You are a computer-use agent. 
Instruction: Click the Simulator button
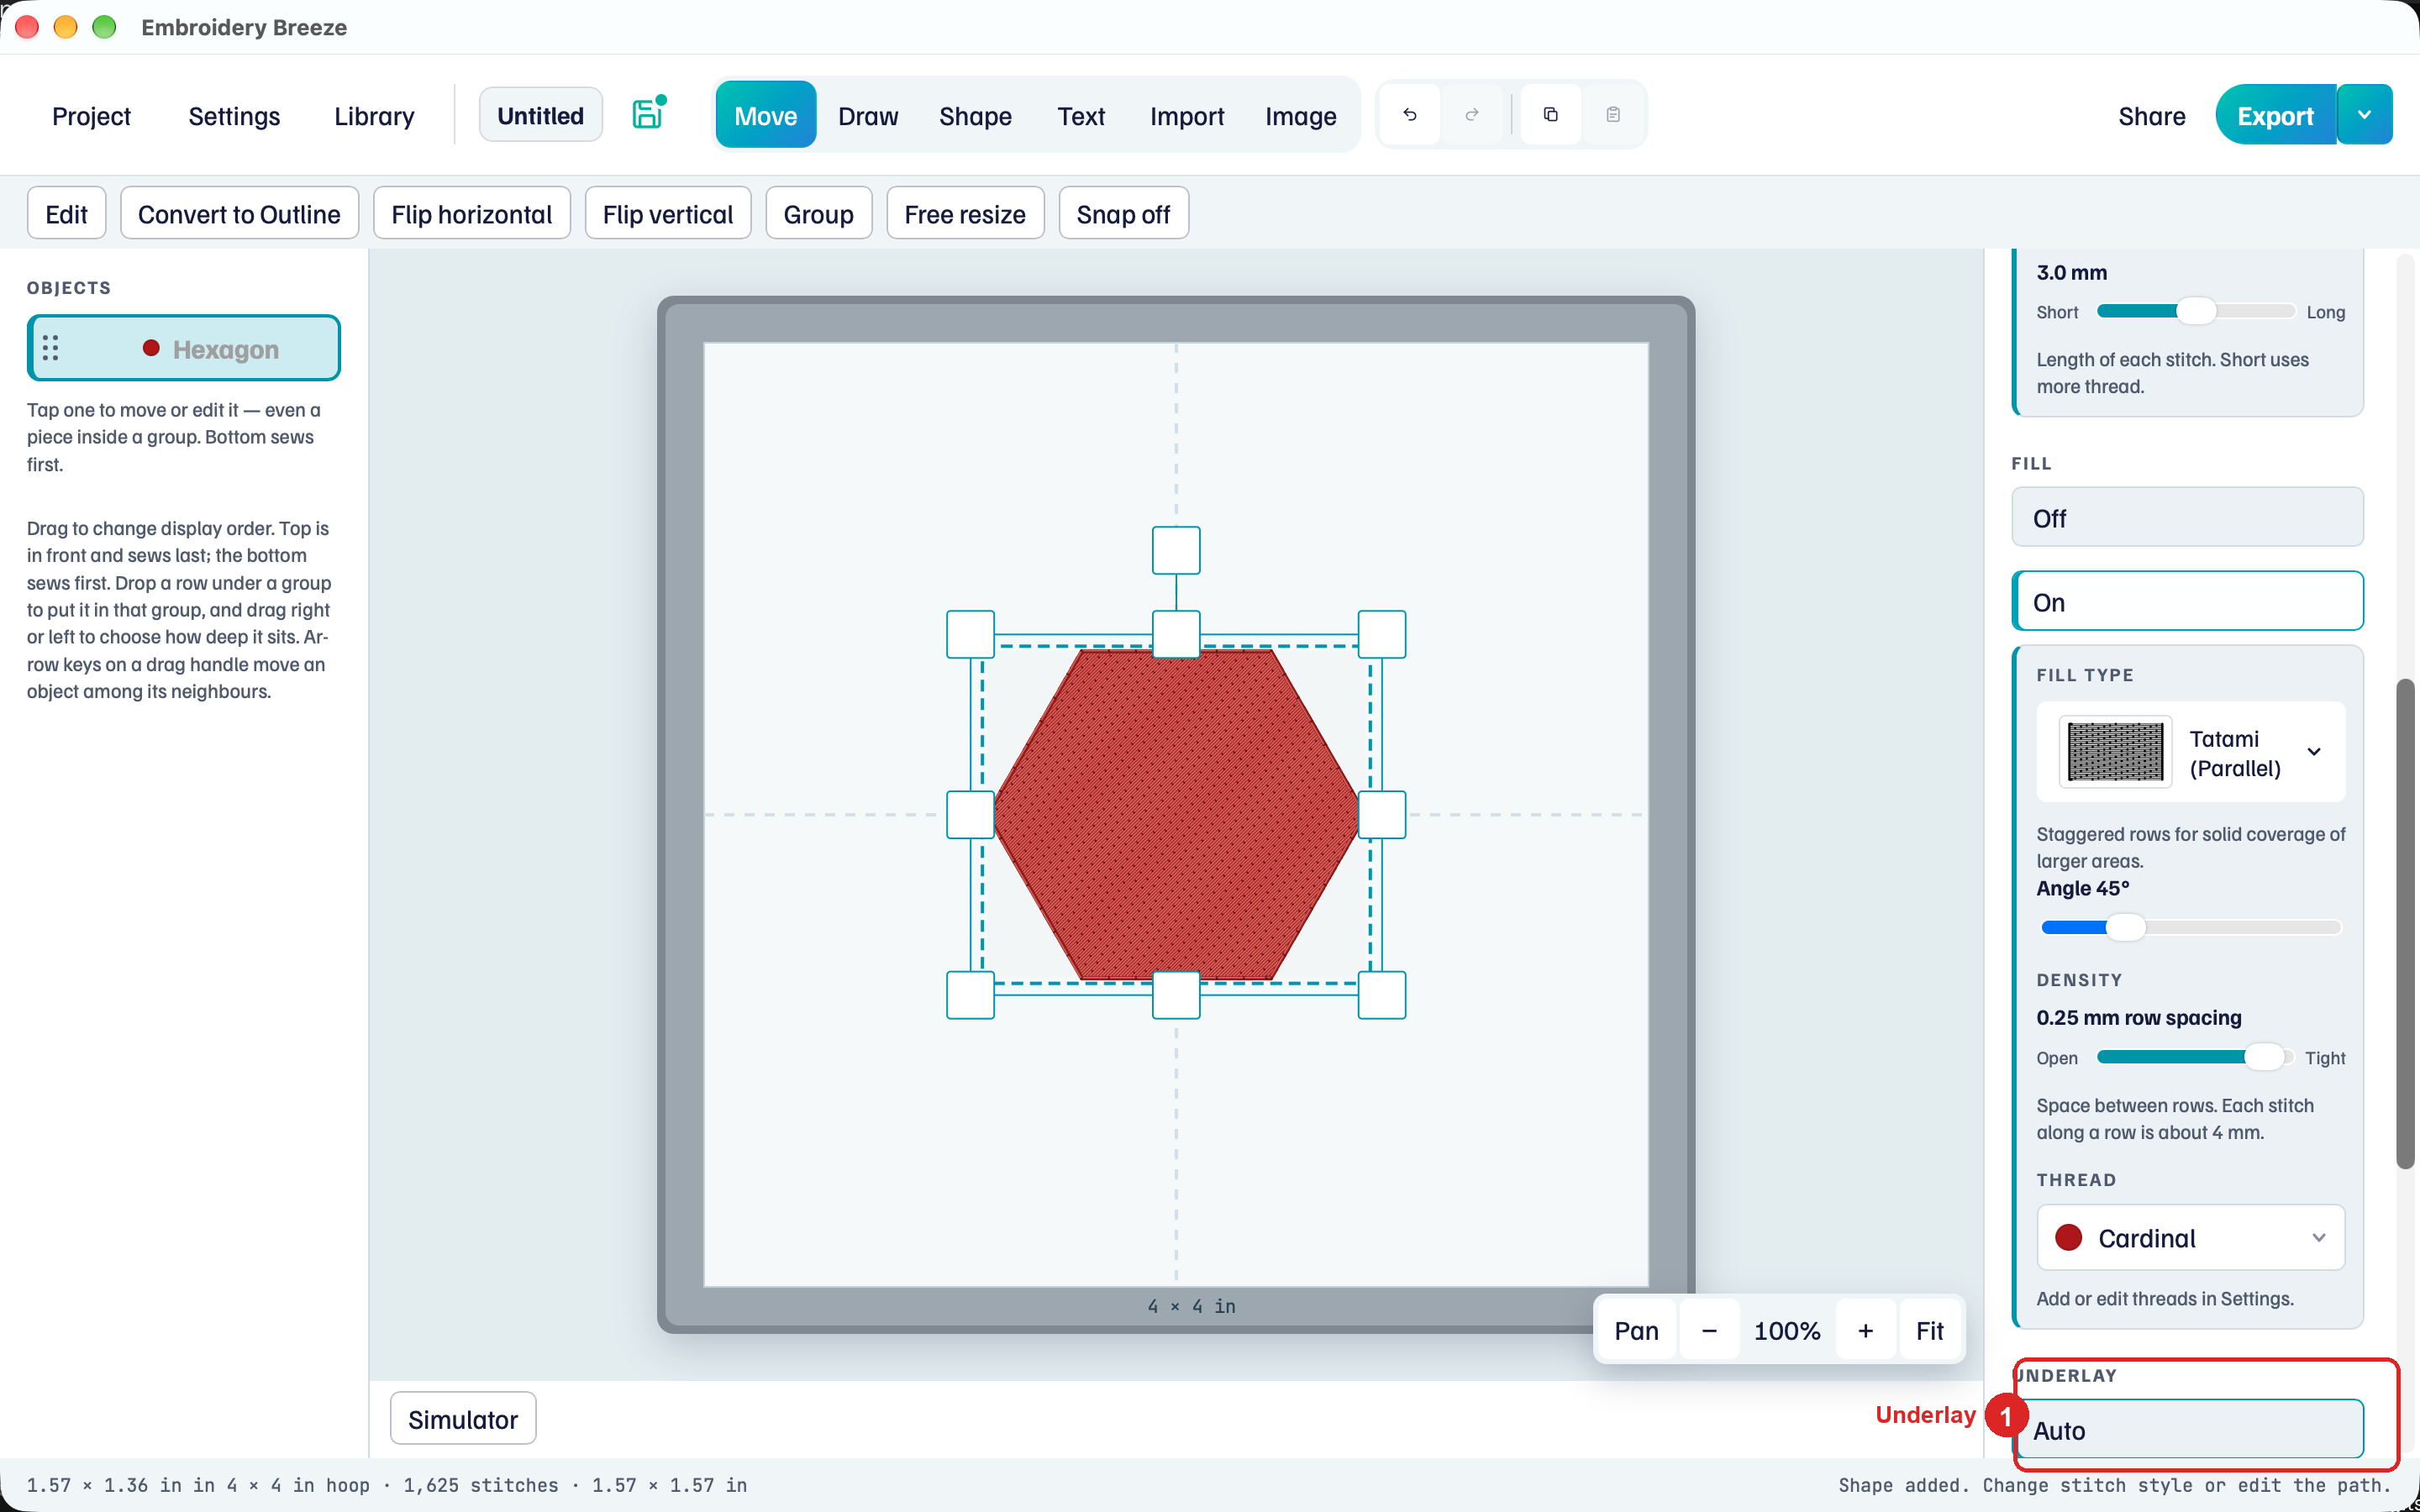pyautogui.click(x=463, y=1419)
